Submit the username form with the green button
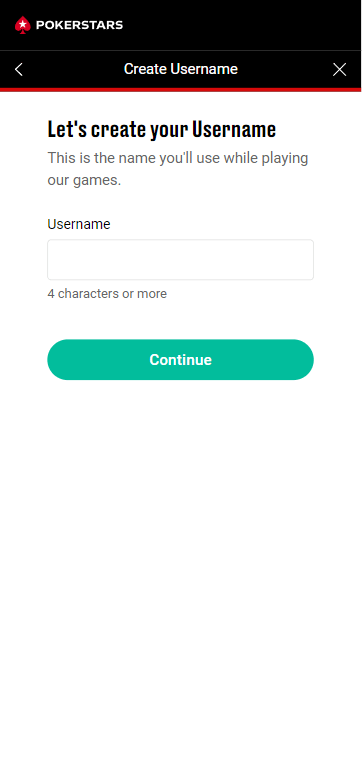 (181, 360)
